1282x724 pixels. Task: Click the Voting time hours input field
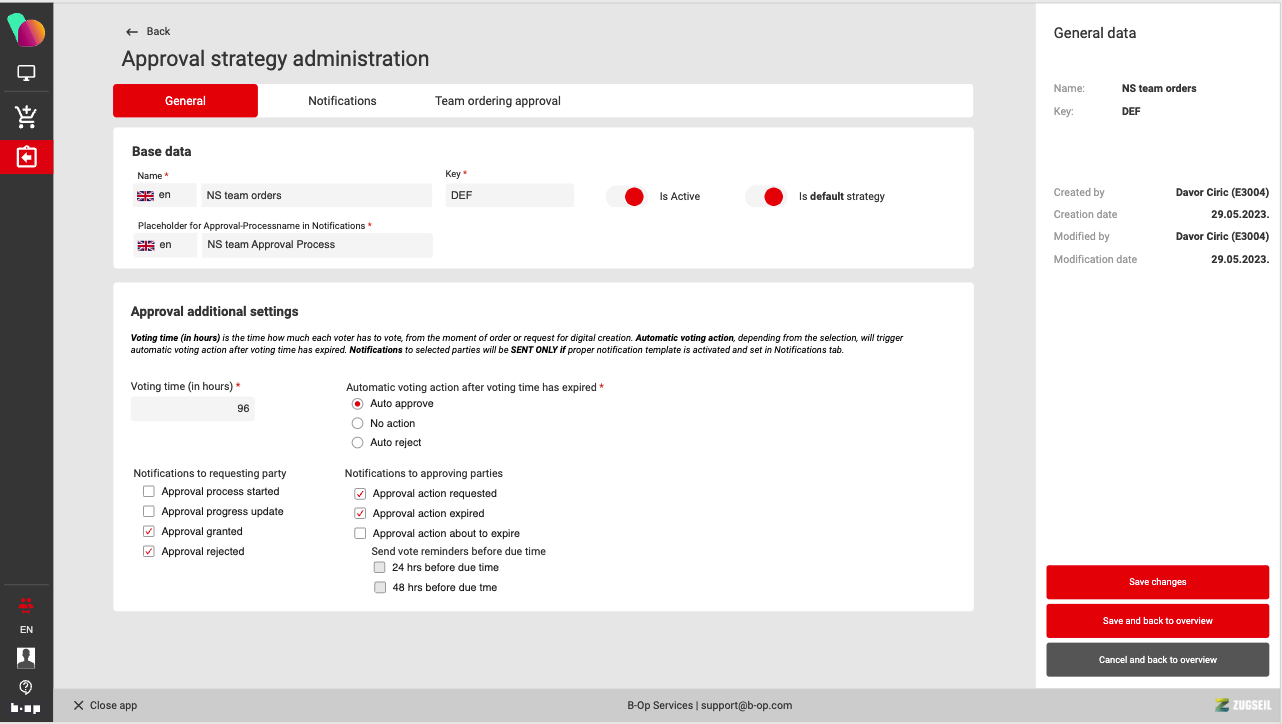pos(193,409)
